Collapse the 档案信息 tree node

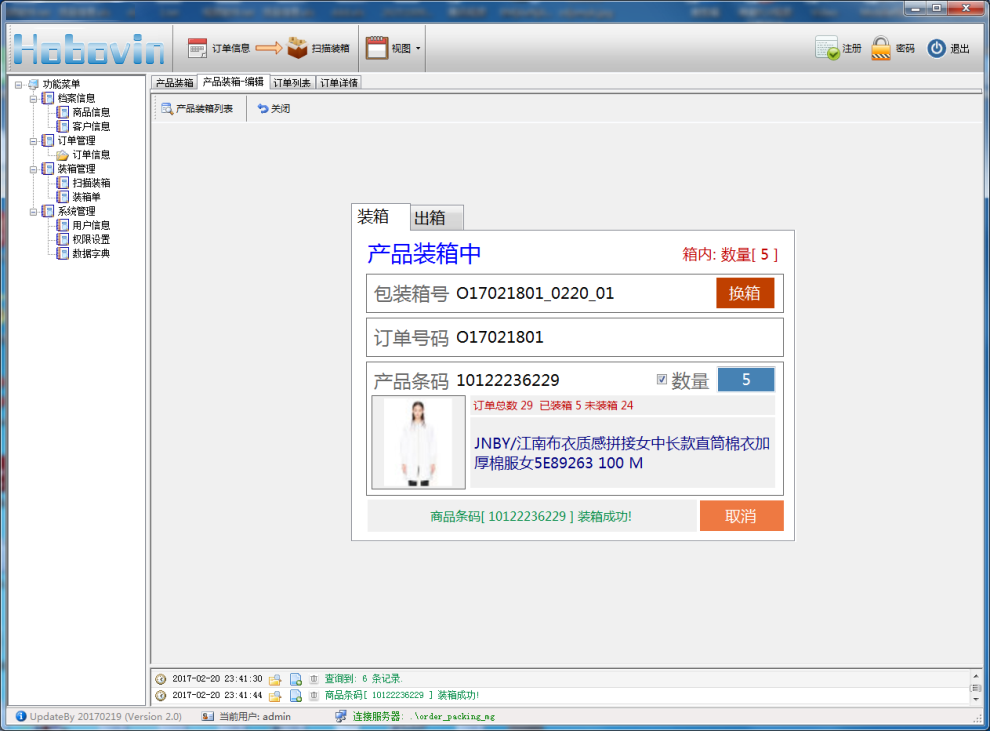click(x=33, y=99)
